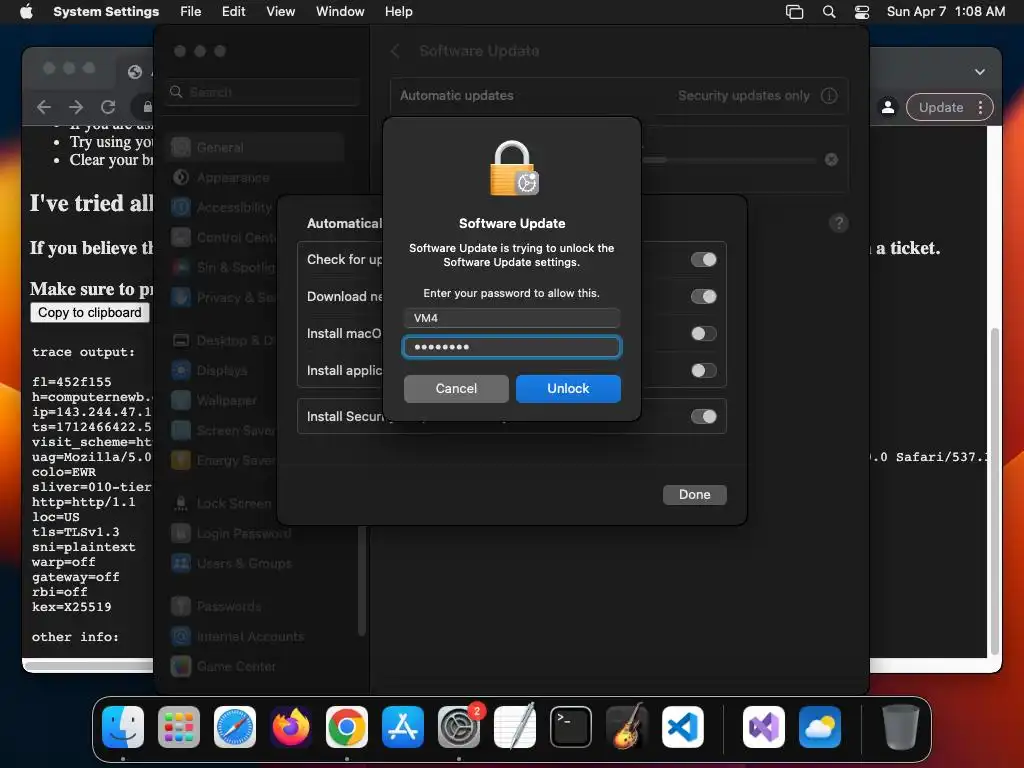Click browser back arrow
The width and height of the screenshot is (1024, 768).
click(44, 107)
